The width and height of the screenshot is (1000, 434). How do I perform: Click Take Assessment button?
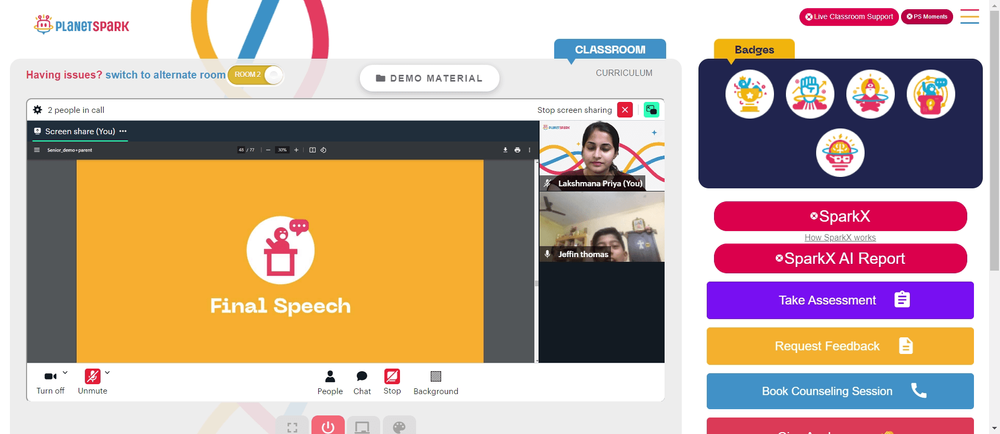[x=840, y=300]
